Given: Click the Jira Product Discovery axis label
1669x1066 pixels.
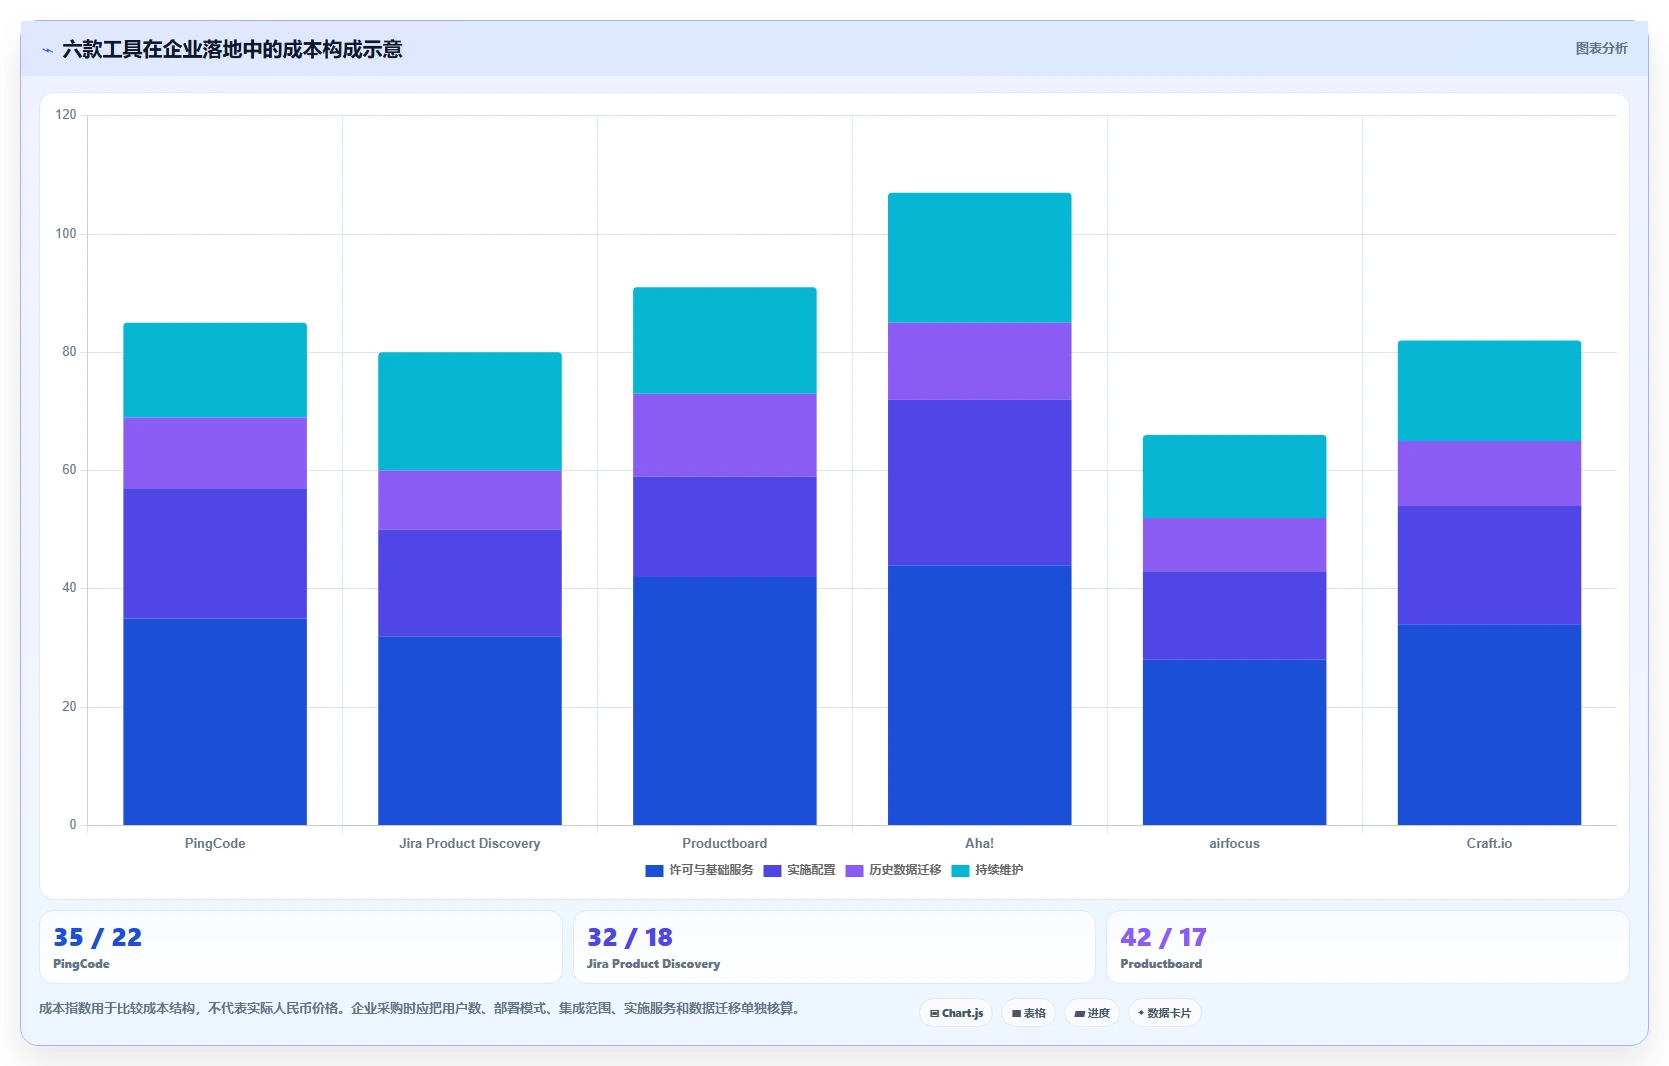Looking at the screenshot, I should point(470,843).
